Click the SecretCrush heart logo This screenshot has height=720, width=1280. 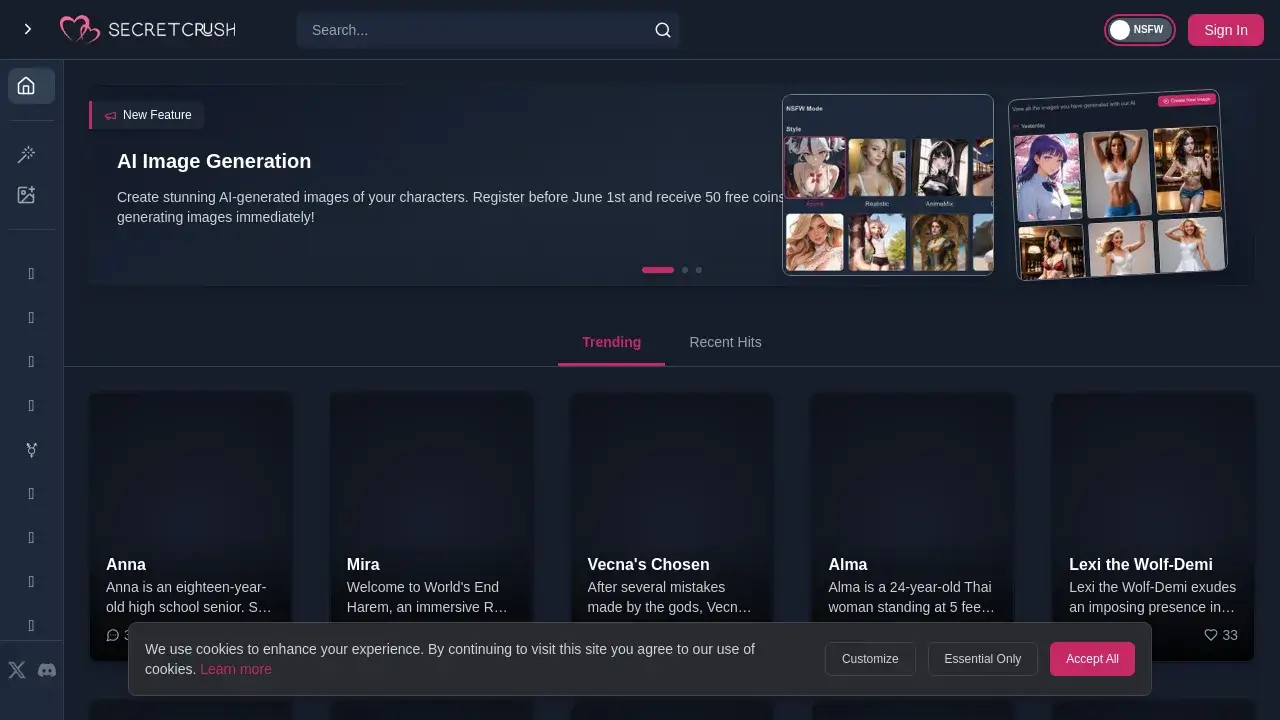pos(78,29)
